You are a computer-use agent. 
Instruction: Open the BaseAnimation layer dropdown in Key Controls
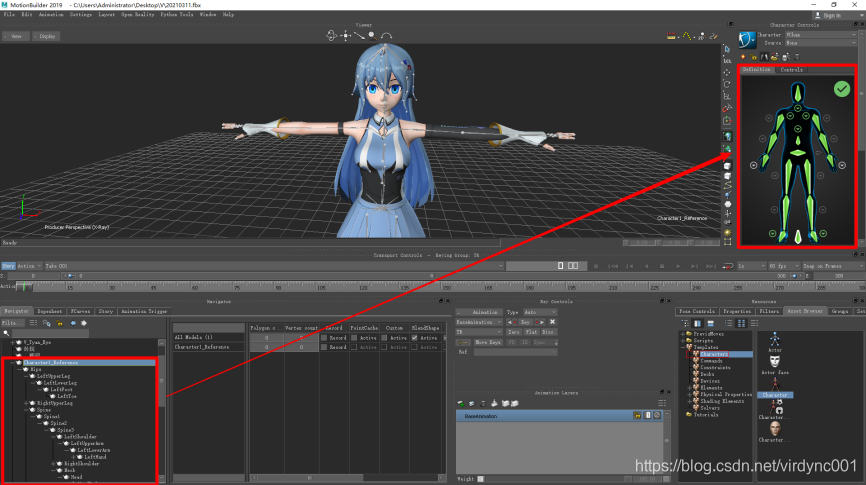click(478, 322)
